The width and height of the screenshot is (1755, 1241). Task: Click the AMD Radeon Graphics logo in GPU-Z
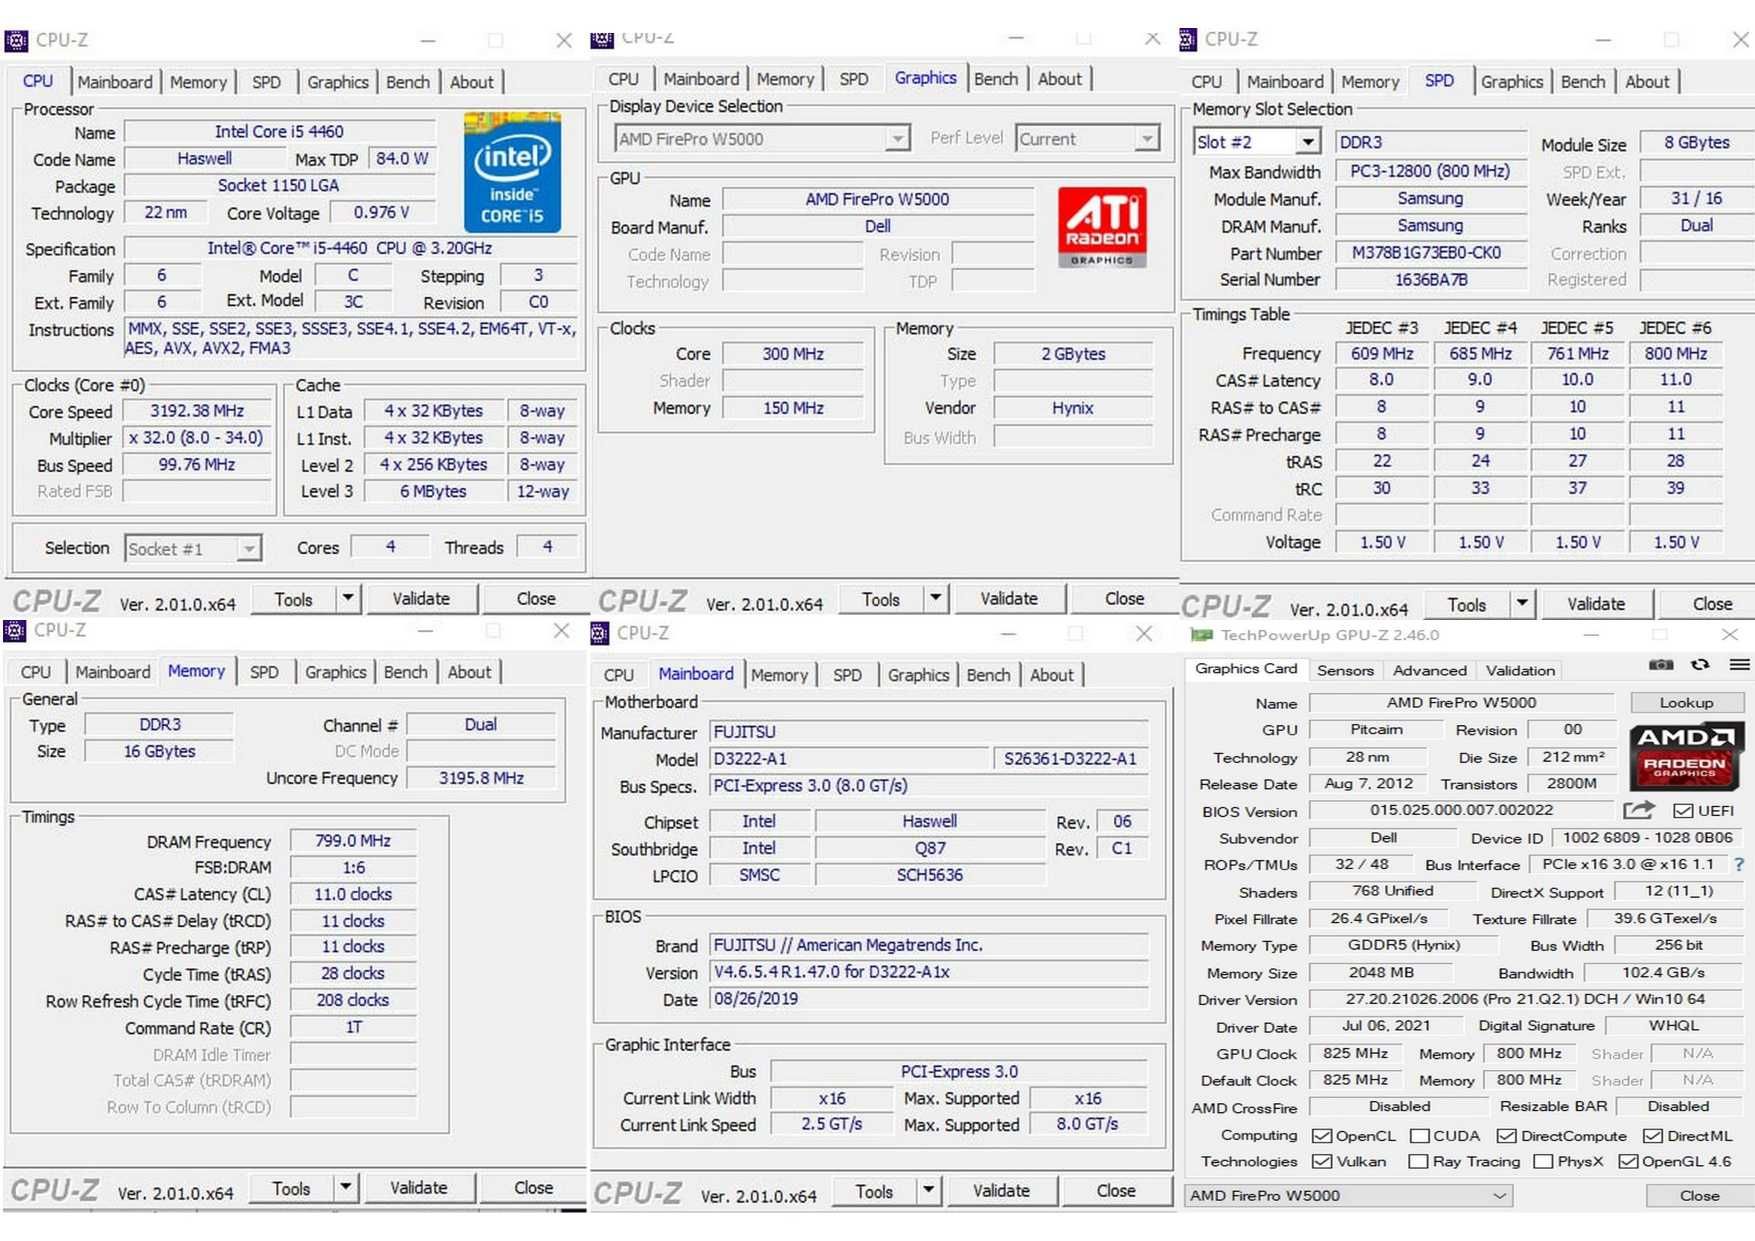(1686, 757)
